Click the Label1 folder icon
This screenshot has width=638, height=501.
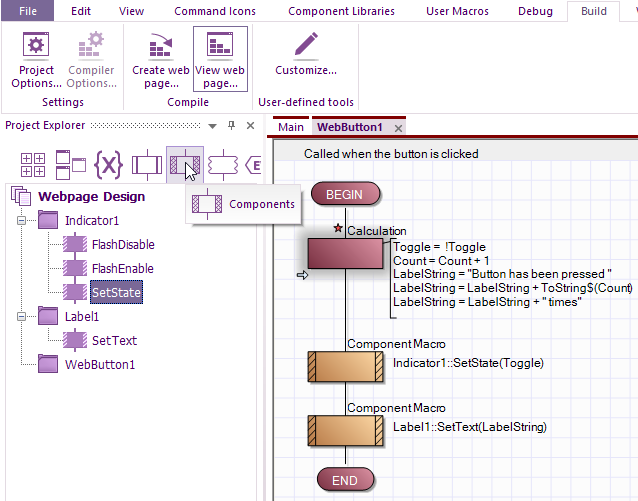48,316
